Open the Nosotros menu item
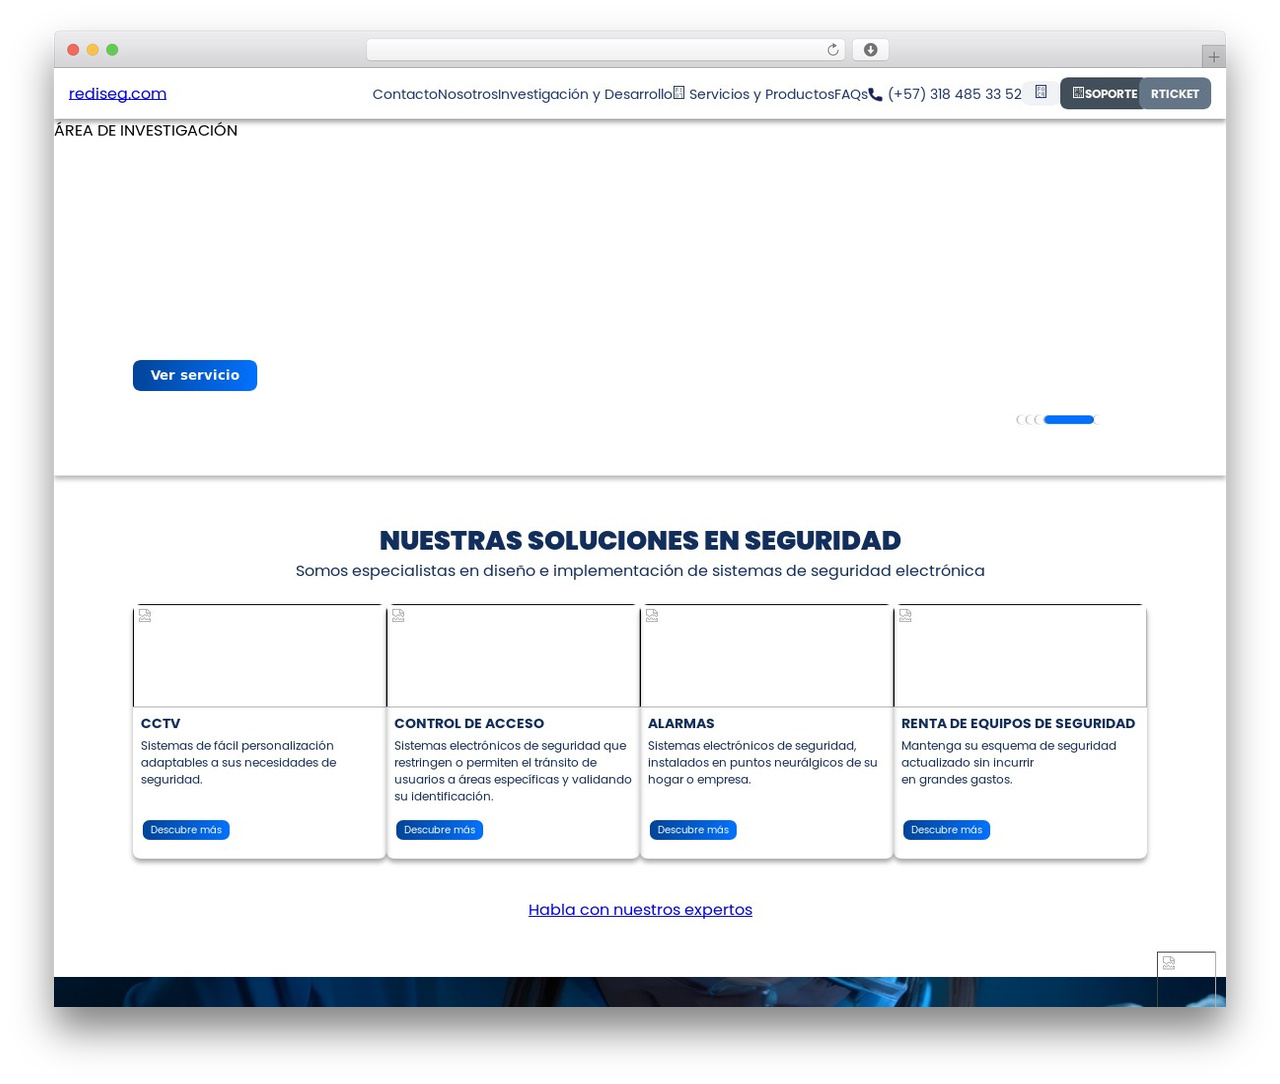1280x1084 pixels. pyautogui.click(x=467, y=94)
